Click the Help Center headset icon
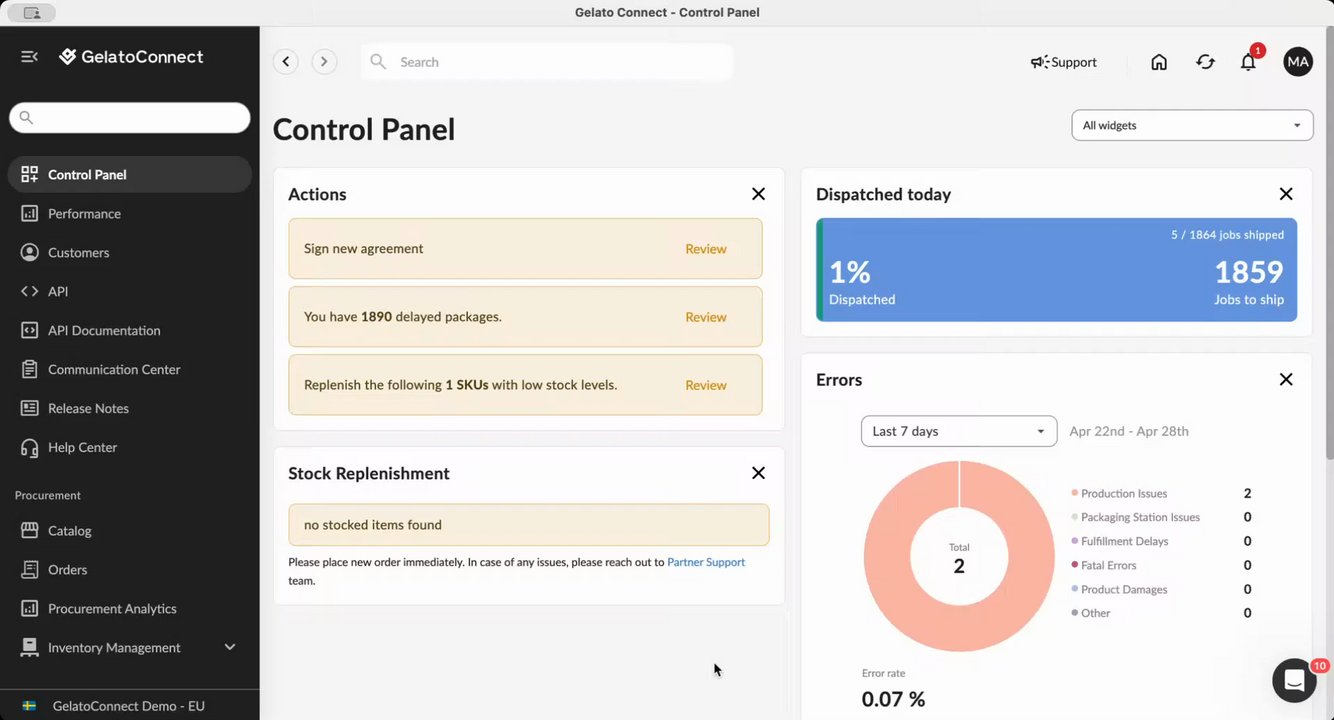The width and height of the screenshot is (1334, 720). (x=29, y=447)
